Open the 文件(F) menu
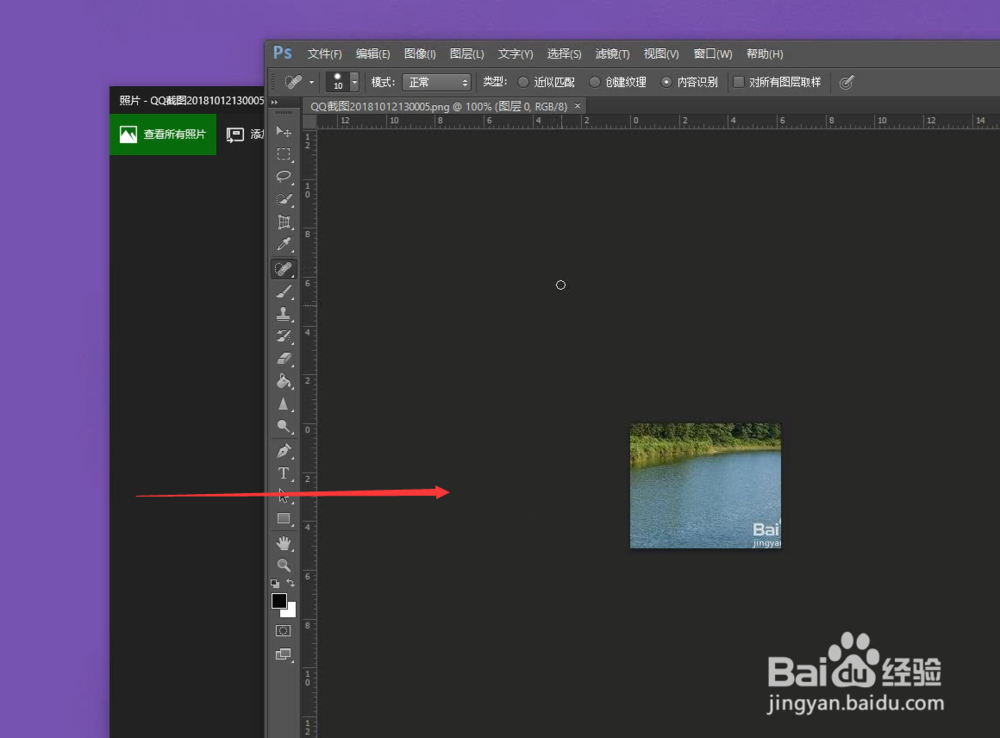Screen dimensions: 1000x738 (x=324, y=54)
